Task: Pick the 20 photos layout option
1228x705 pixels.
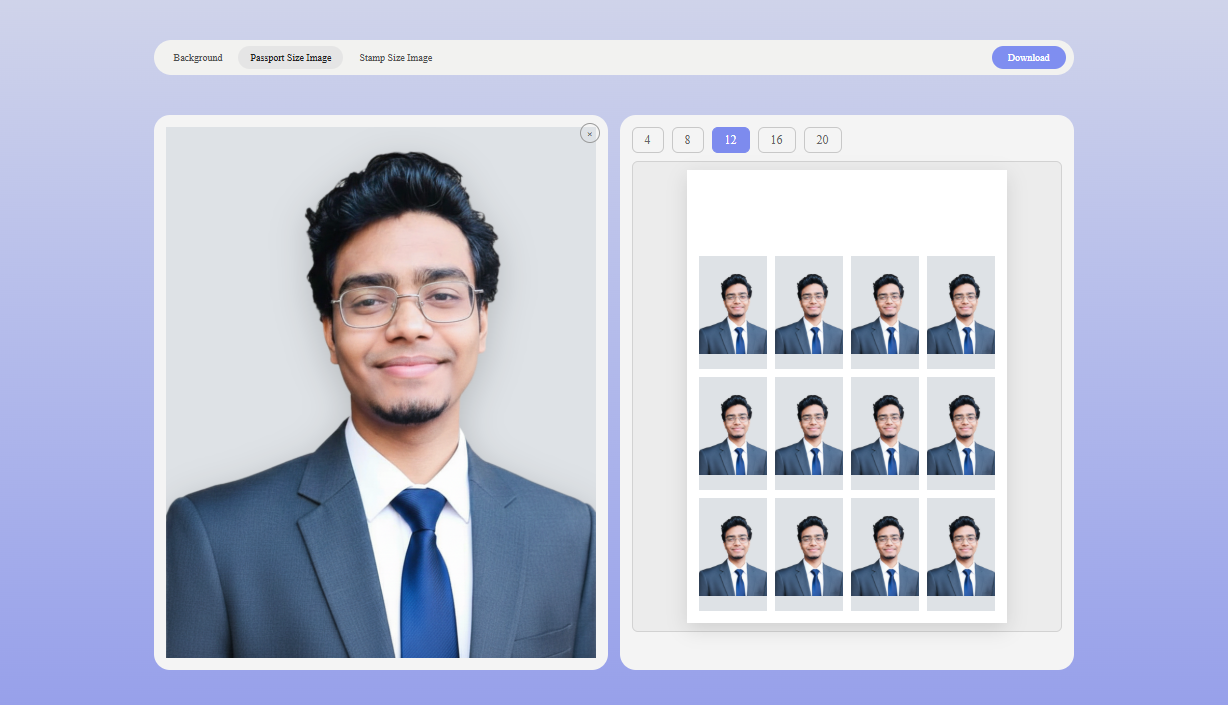Action: (x=822, y=140)
